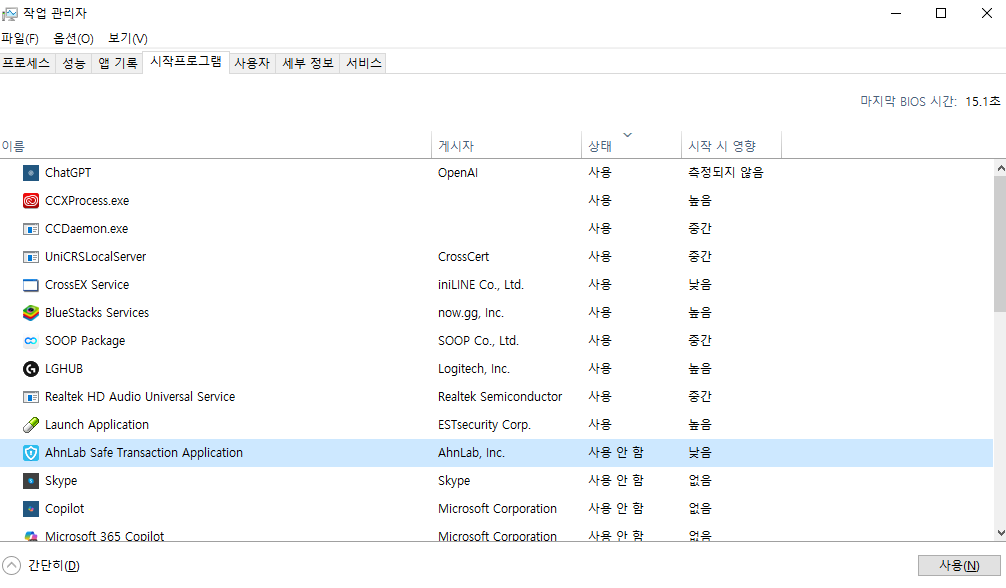Click the 간단히(D) fewer details link

click(54, 566)
